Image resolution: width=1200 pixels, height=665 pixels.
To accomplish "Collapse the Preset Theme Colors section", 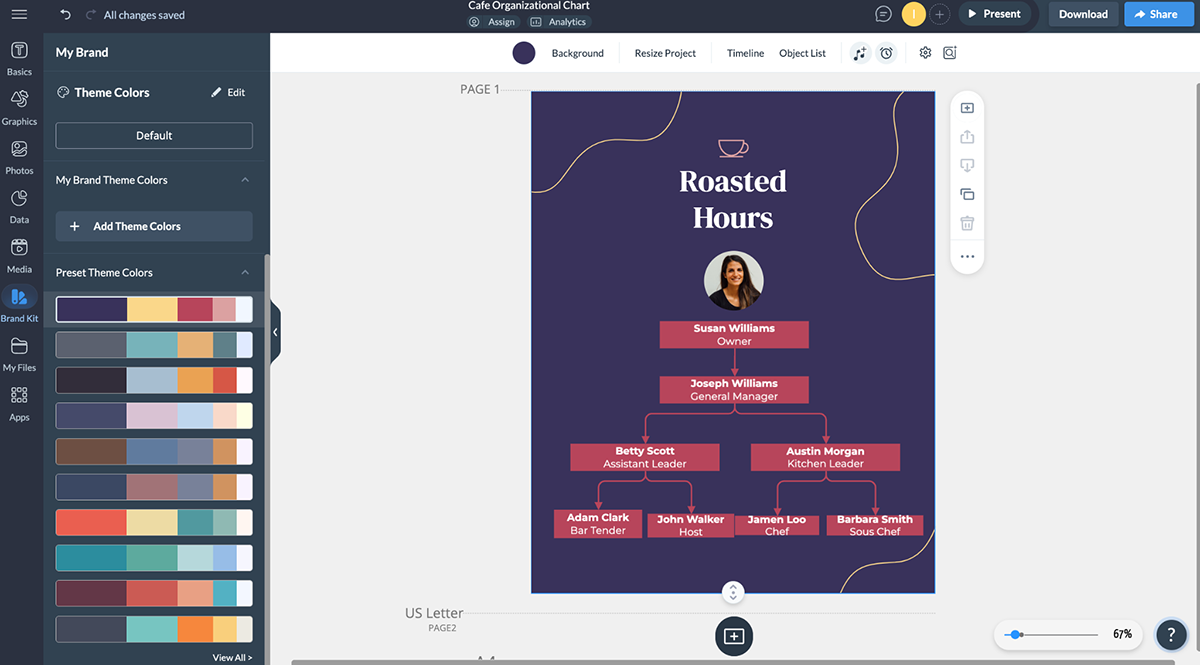I will pos(245,272).
